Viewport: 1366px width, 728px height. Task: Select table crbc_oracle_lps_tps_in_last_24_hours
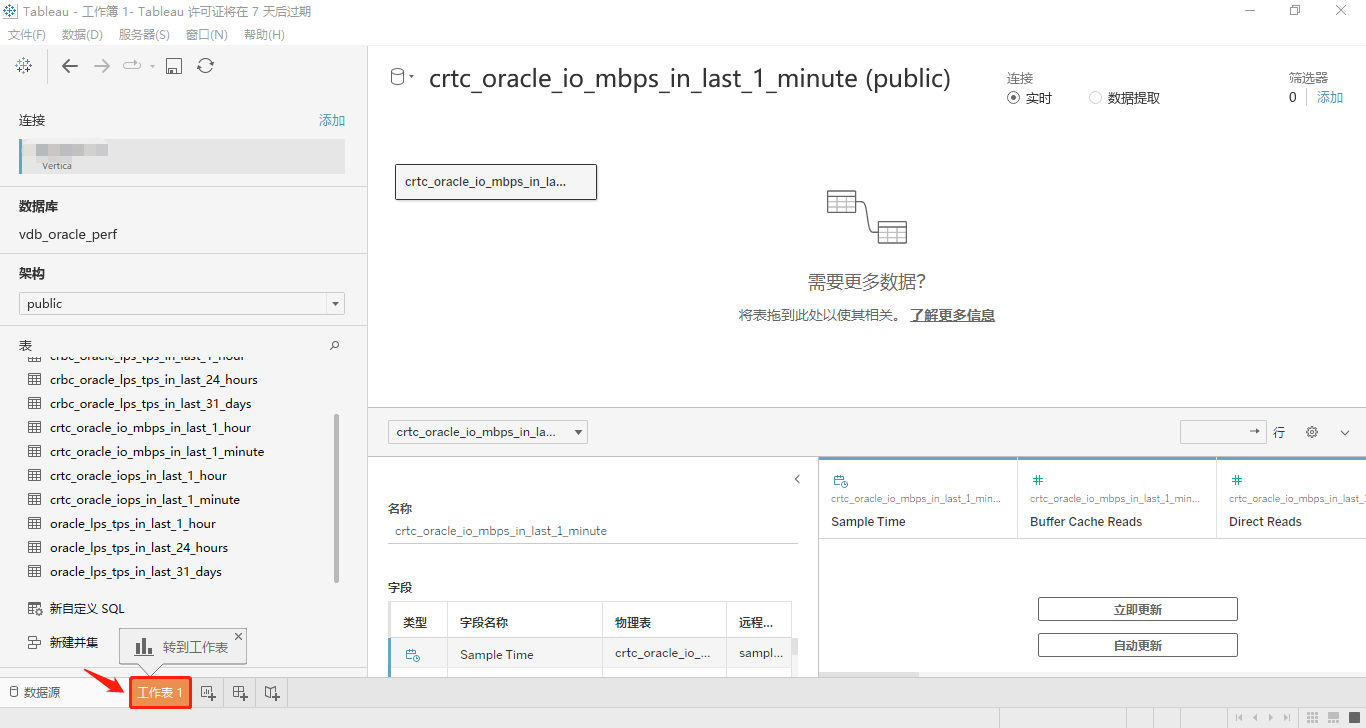[x=154, y=380]
